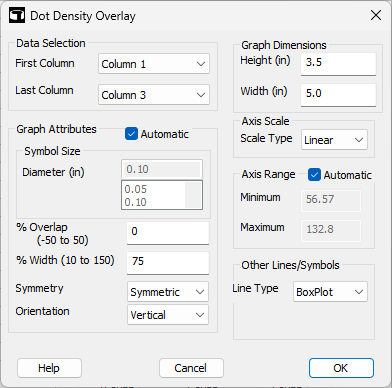Click the Dot Density Overlay title icon
The image size is (392, 388).
tap(17, 16)
